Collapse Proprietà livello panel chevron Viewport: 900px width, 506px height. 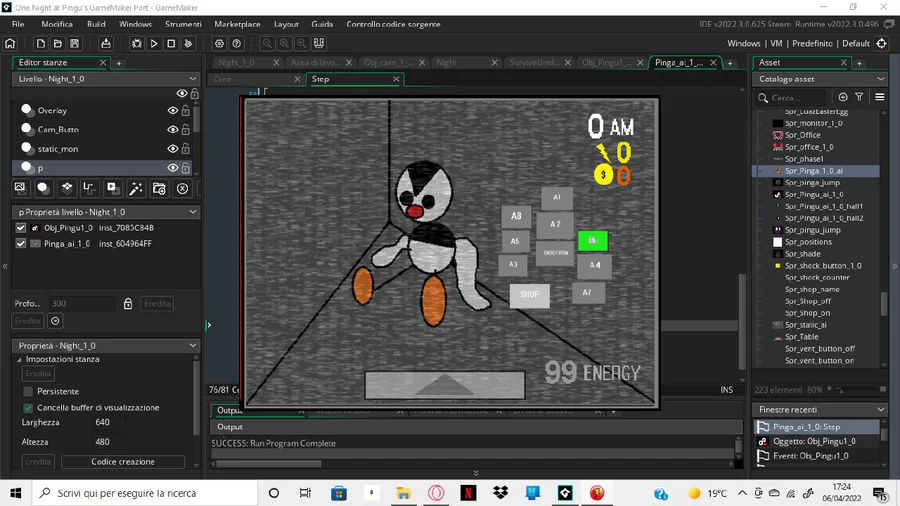[x=192, y=212]
